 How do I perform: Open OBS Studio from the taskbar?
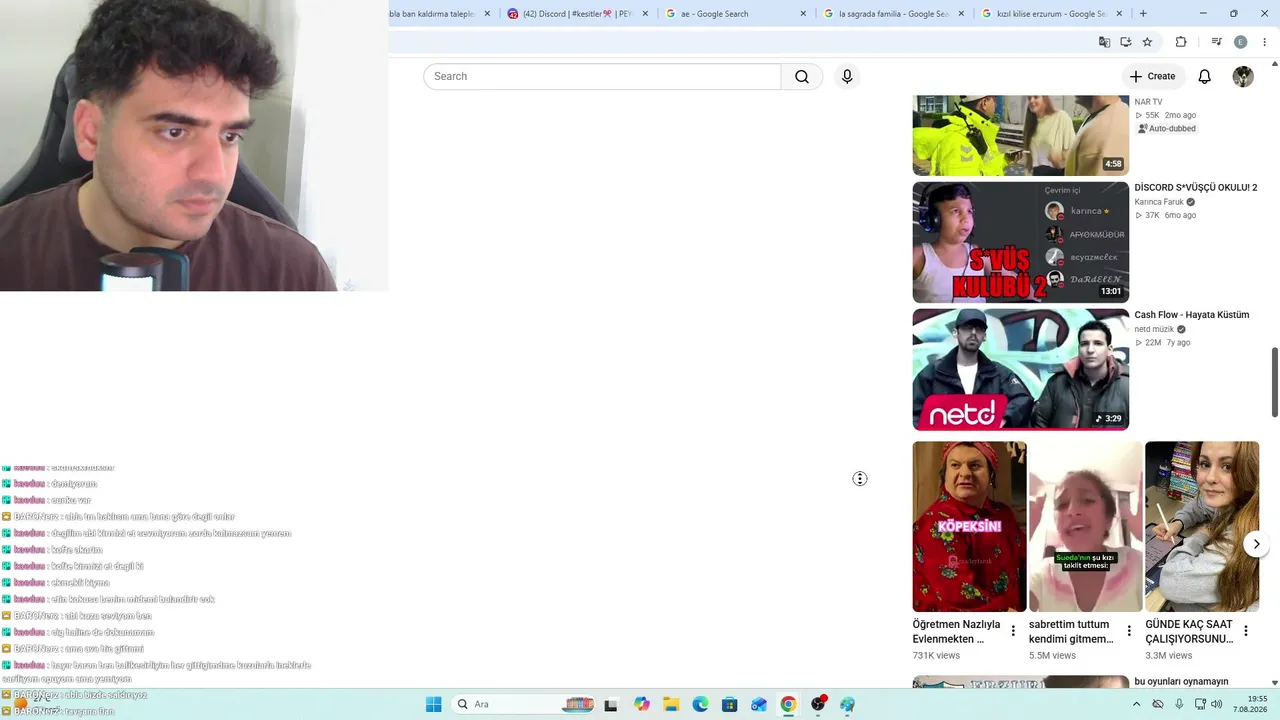click(818, 704)
